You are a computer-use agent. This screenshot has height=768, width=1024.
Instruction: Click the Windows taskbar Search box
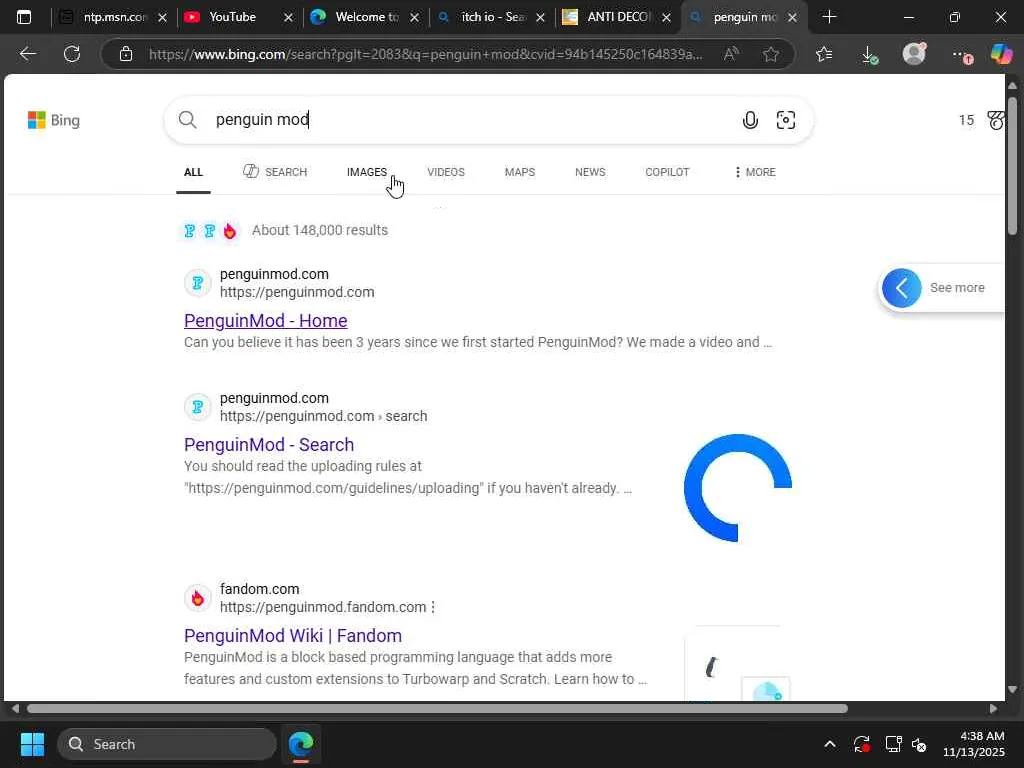pyautogui.click(x=167, y=744)
